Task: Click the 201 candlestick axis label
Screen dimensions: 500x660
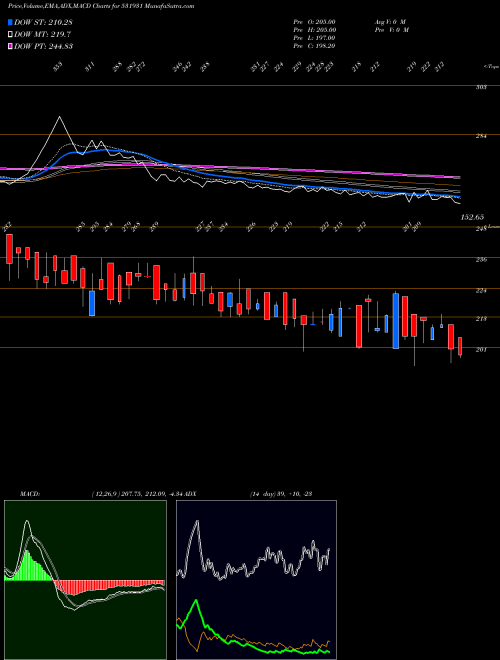Action: (x=482, y=349)
